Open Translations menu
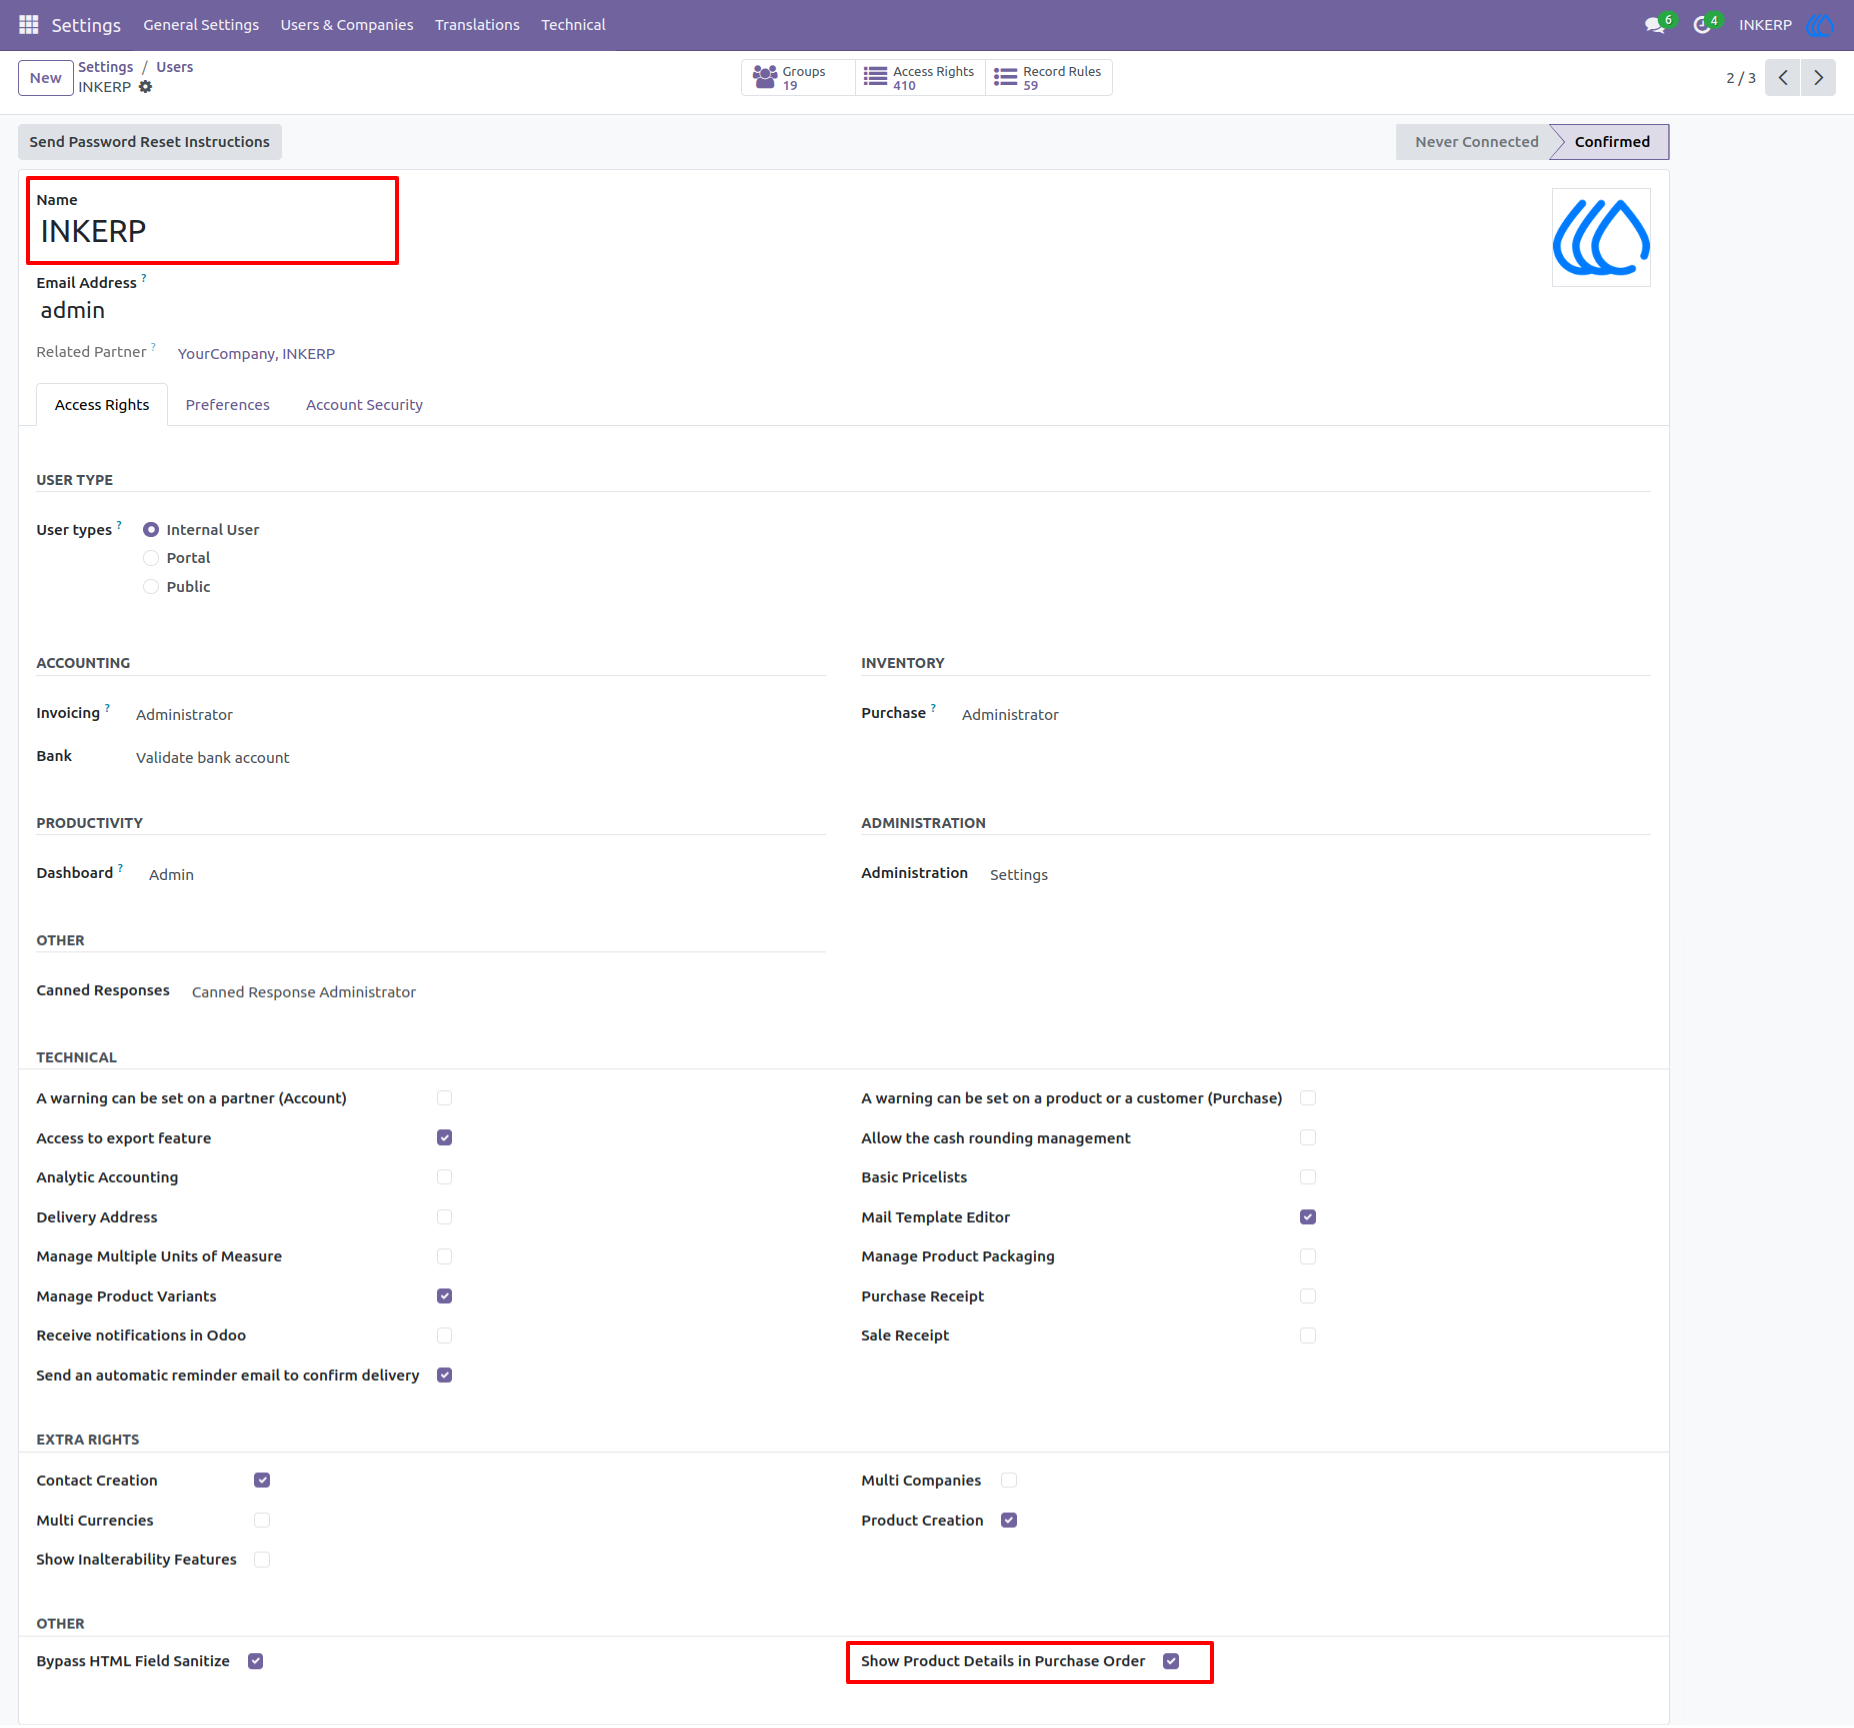The width and height of the screenshot is (1854, 1728). point(477,25)
